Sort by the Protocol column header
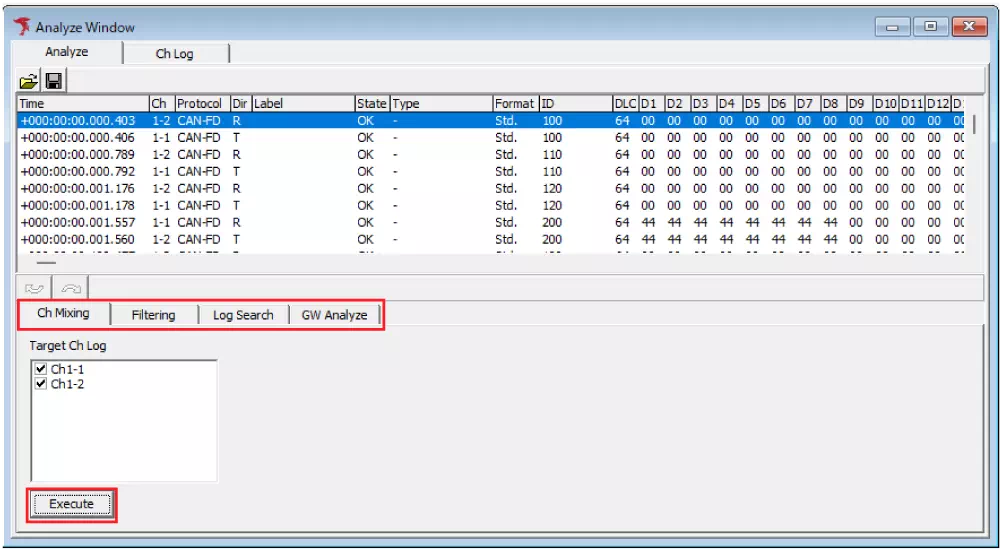This screenshot has width=1000, height=551. [x=200, y=103]
